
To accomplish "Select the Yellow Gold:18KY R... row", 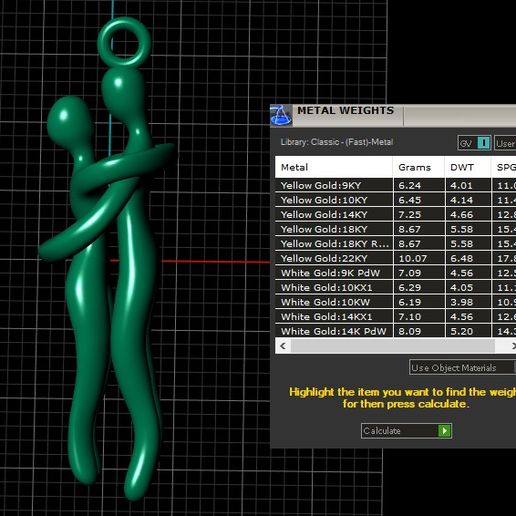I will [x=395, y=244].
